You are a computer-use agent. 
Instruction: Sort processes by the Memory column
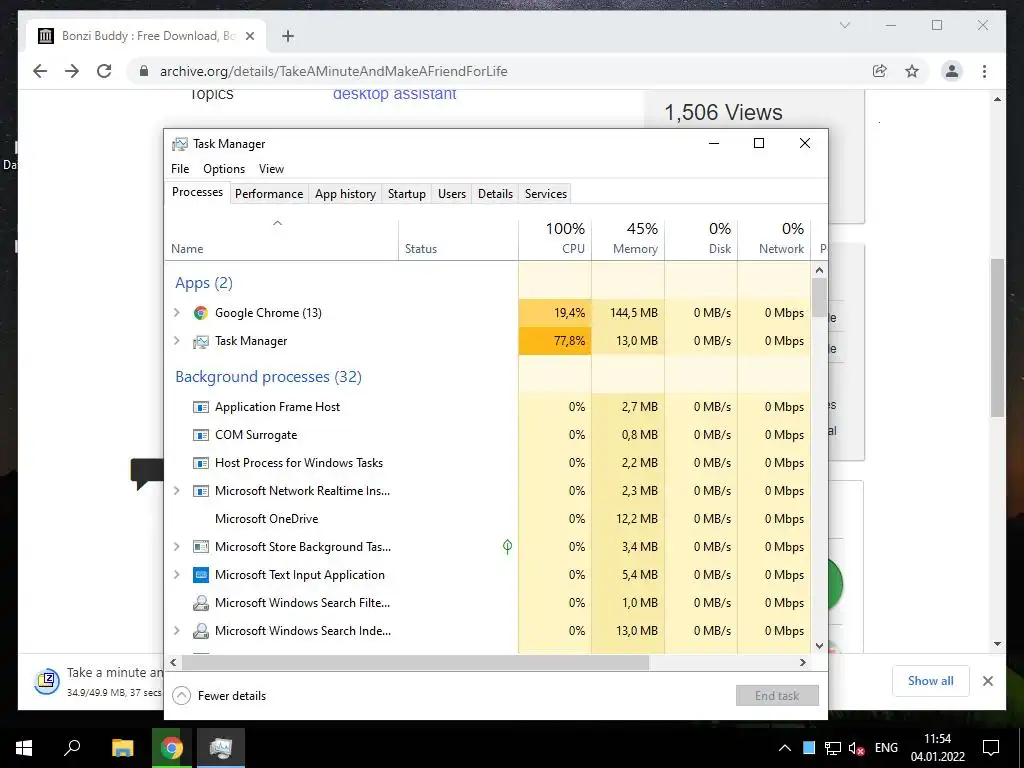click(628, 239)
